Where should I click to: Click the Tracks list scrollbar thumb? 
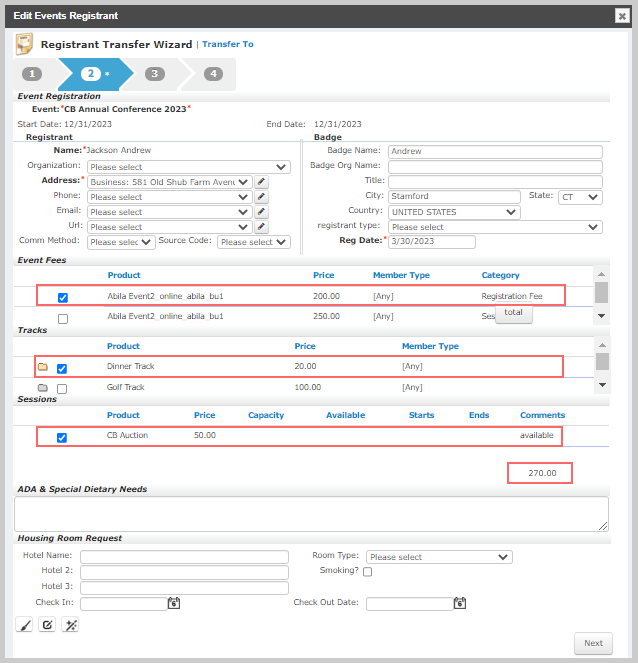pos(602,362)
